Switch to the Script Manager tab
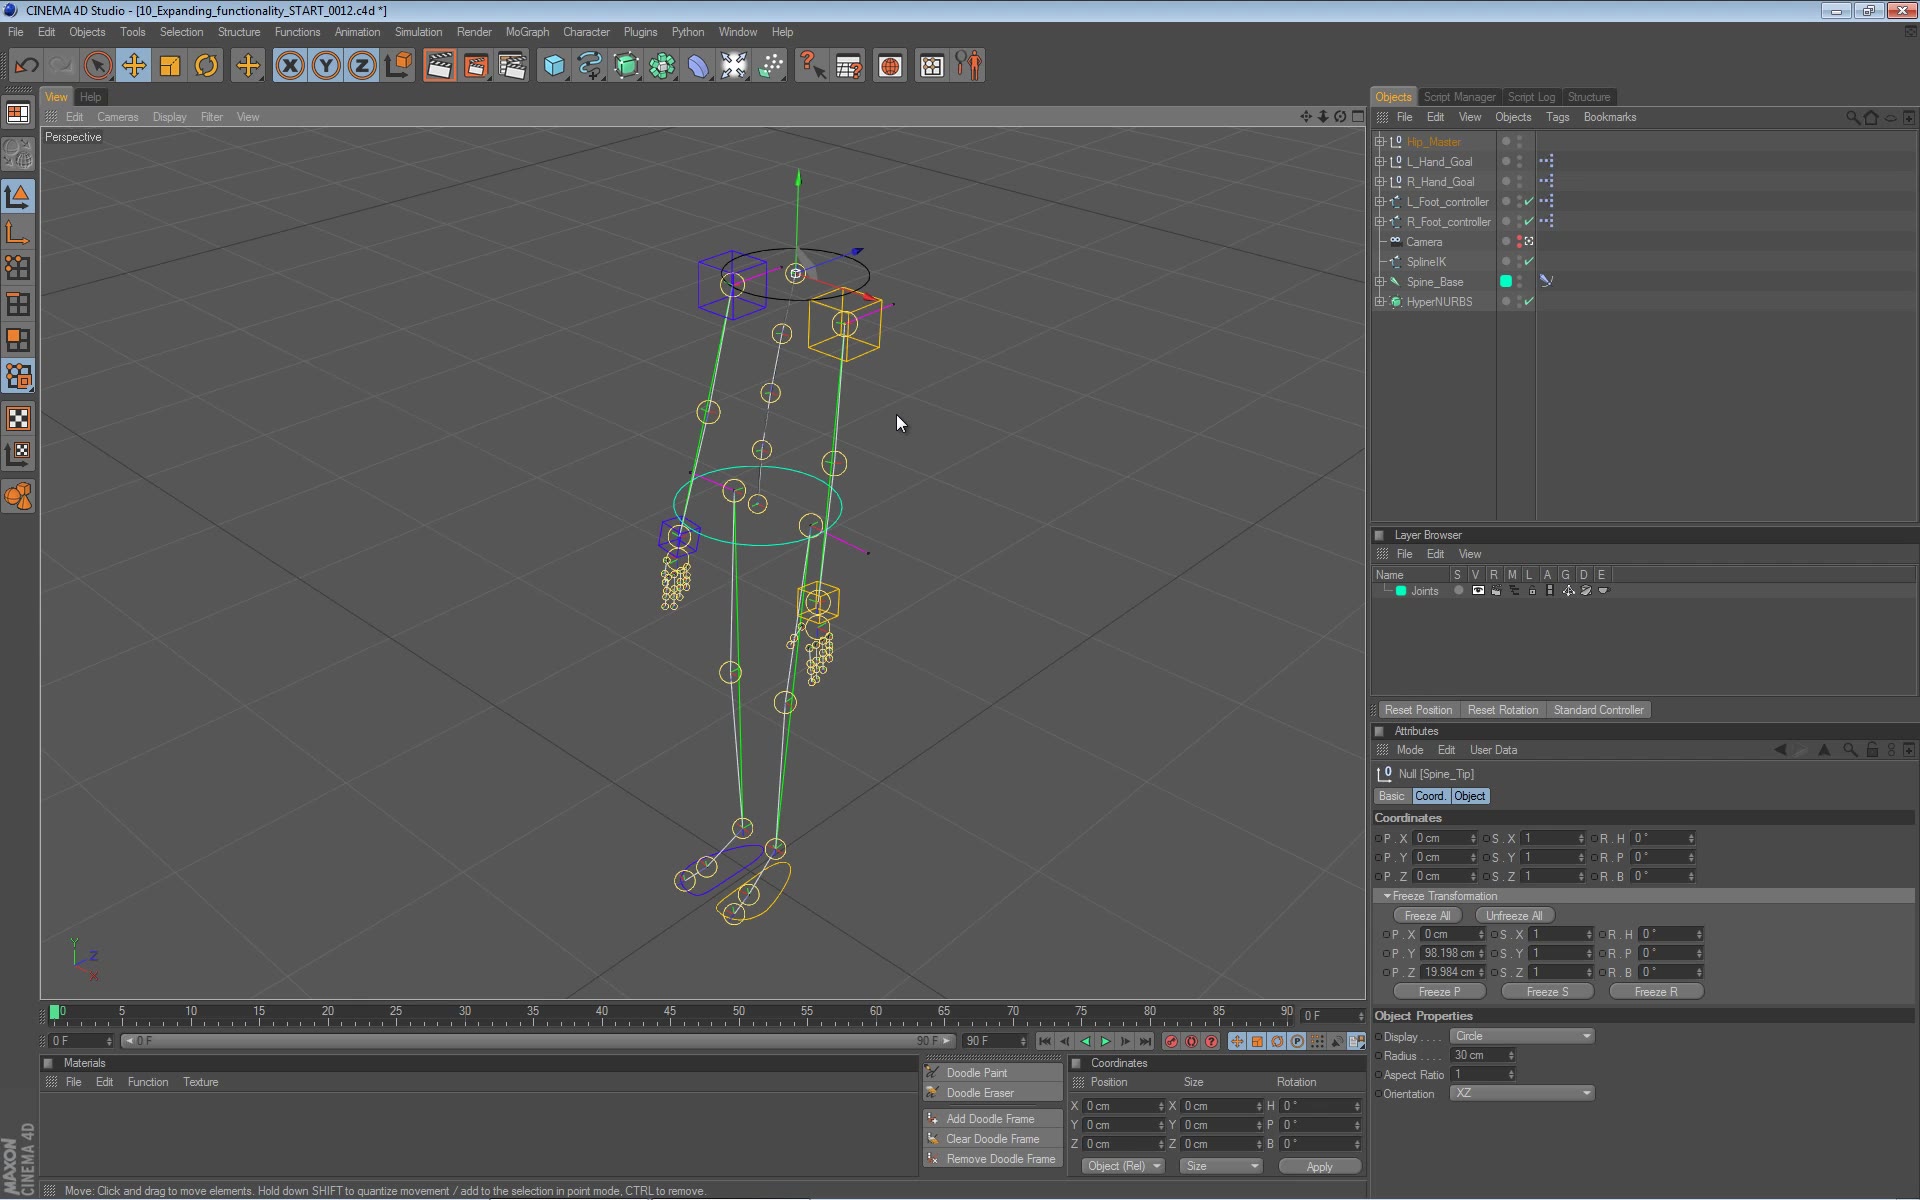1920x1200 pixels. [1460, 96]
